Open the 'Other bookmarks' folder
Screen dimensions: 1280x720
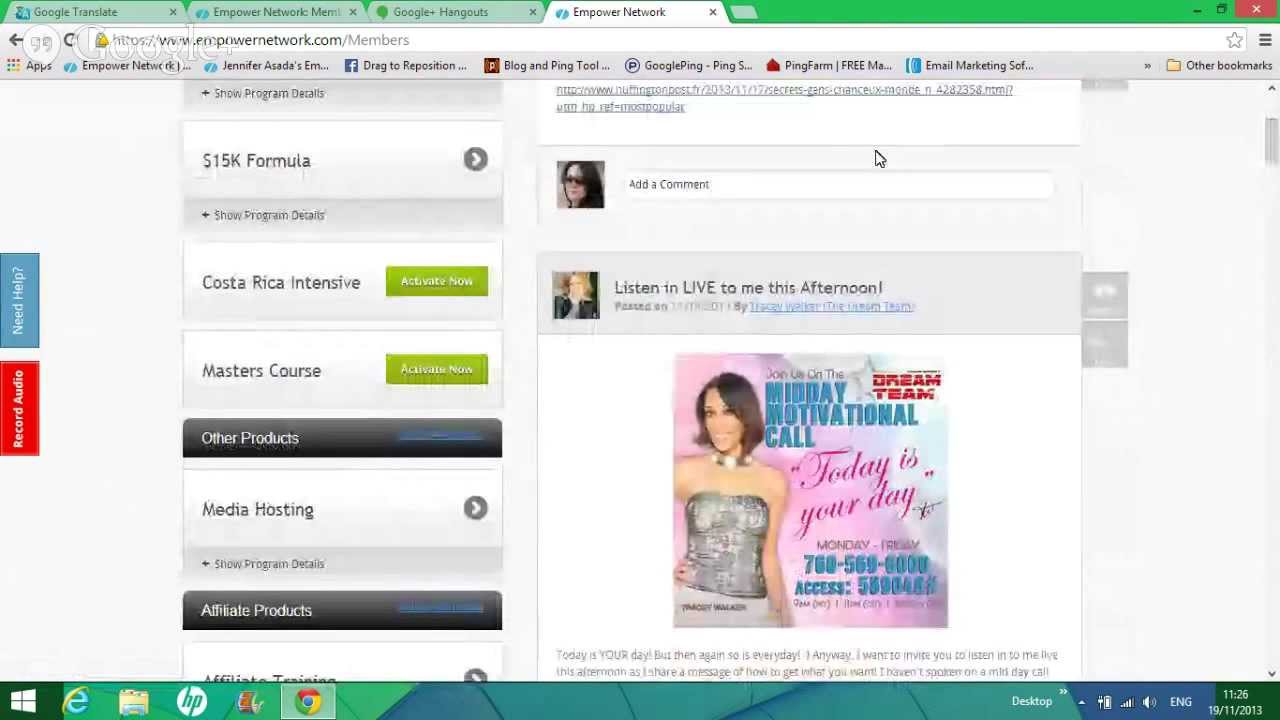pos(1219,66)
